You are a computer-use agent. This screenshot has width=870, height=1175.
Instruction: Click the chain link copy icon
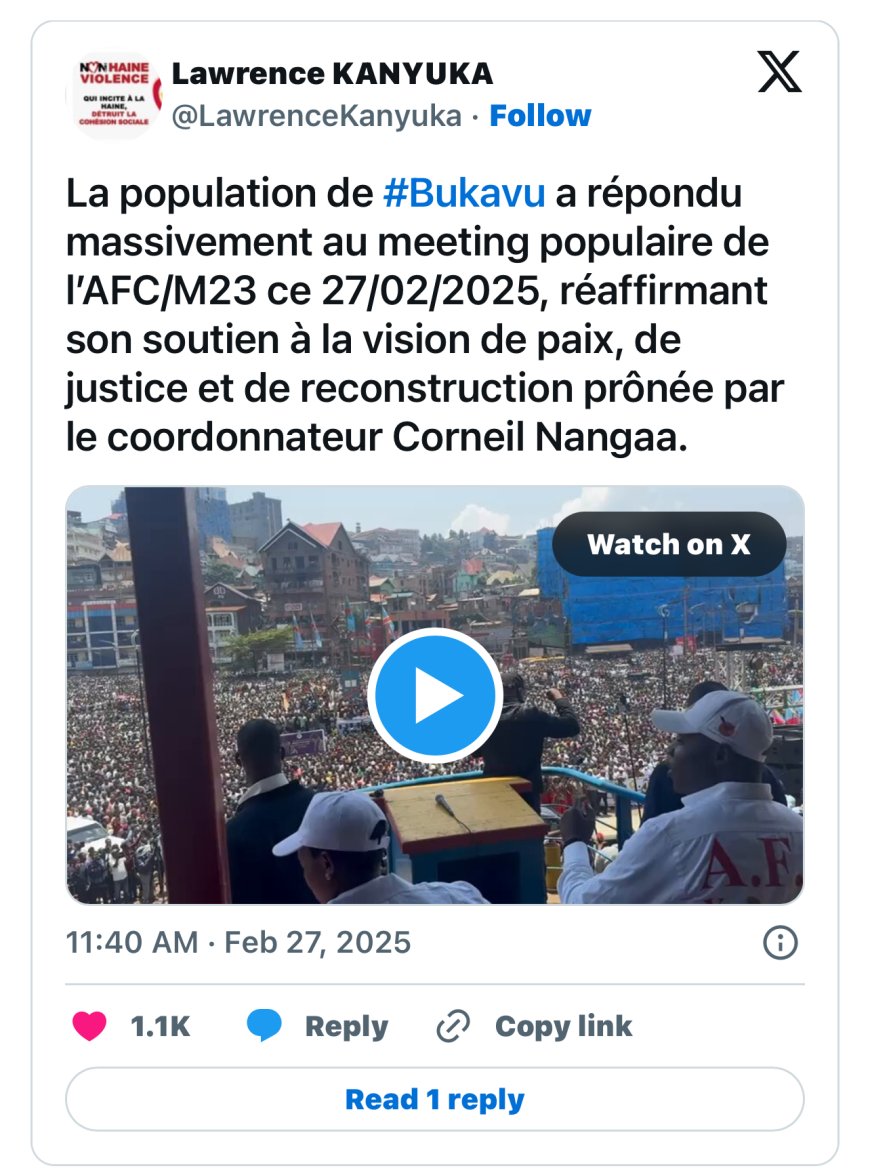pos(453,1026)
